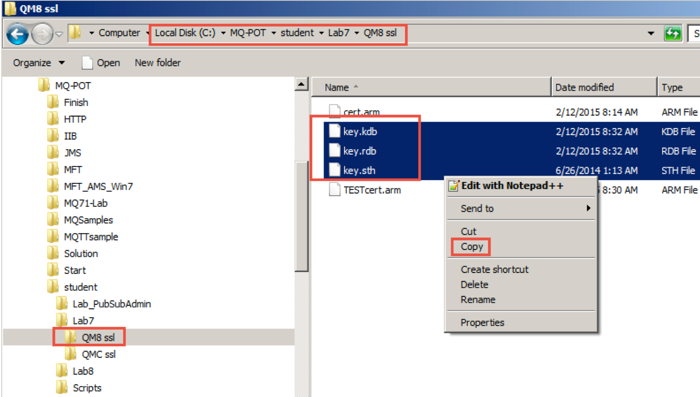Click the key.kdb file icon

click(x=334, y=131)
